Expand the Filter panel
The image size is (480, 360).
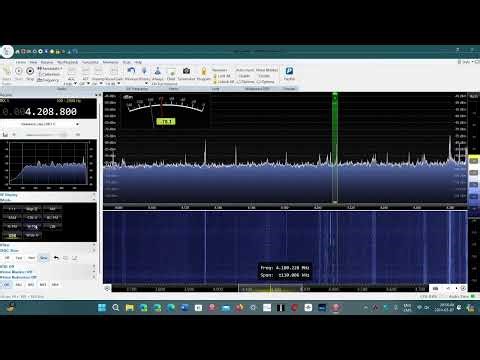[x=94, y=245]
